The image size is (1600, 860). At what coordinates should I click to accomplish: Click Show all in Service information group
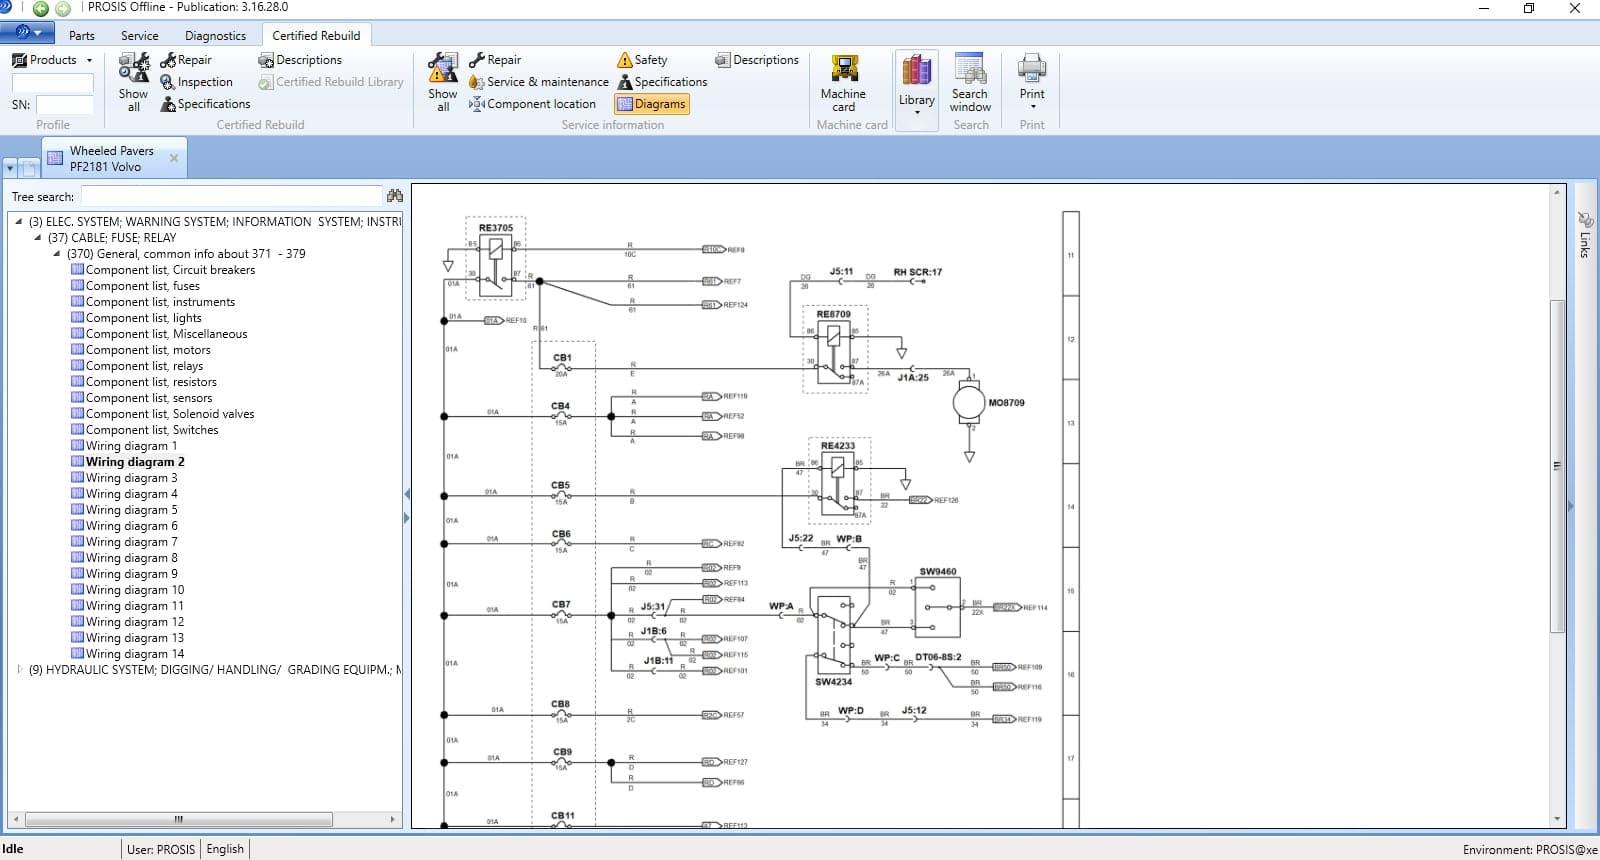coord(443,82)
